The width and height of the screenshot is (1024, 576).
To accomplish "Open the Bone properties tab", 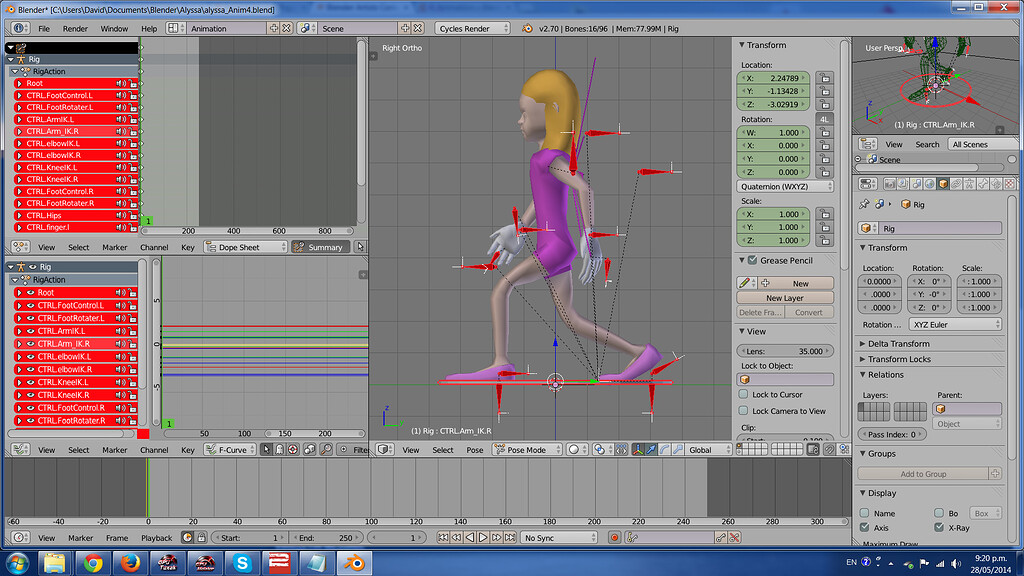I will coord(983,184).
